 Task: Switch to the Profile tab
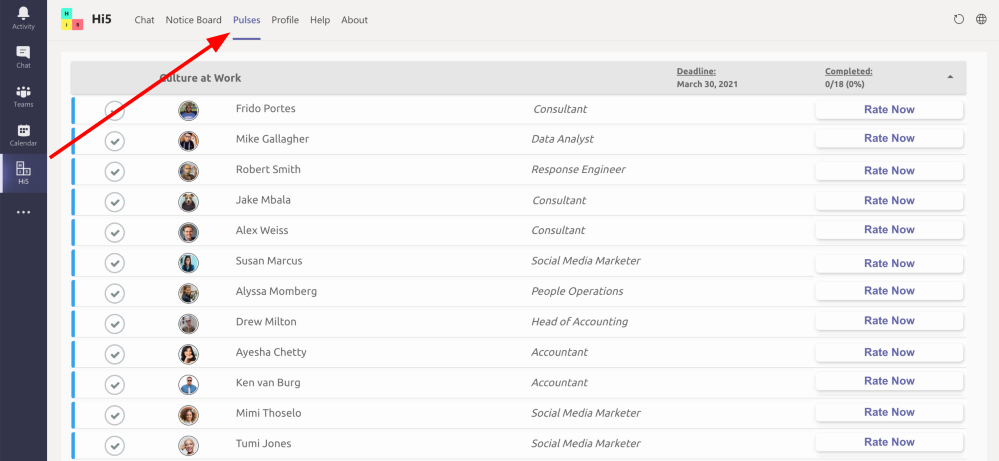coord(285,20)
